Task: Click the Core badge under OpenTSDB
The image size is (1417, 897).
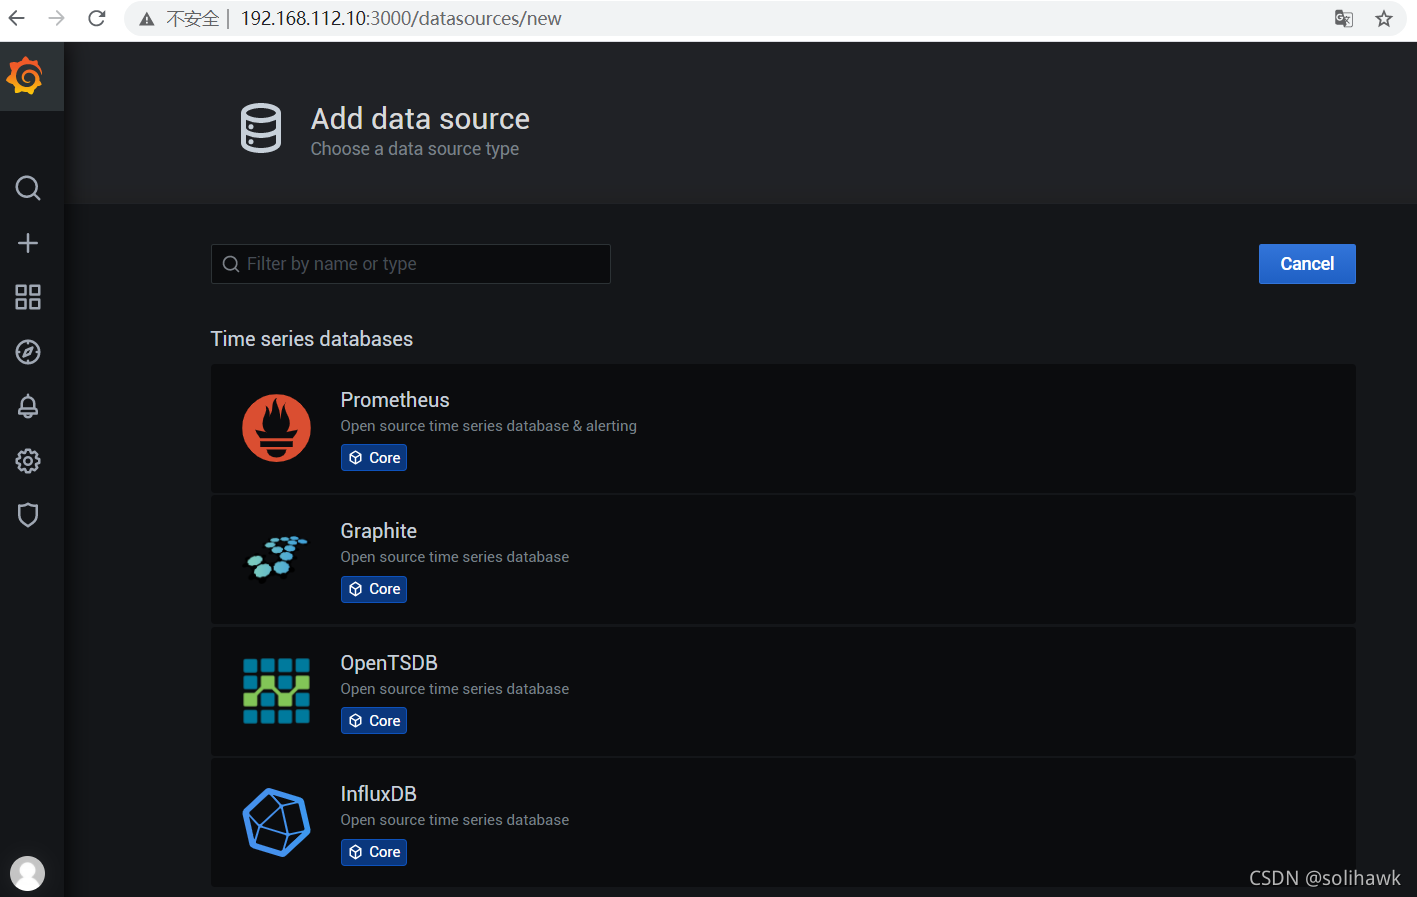Action: point(374,721)
